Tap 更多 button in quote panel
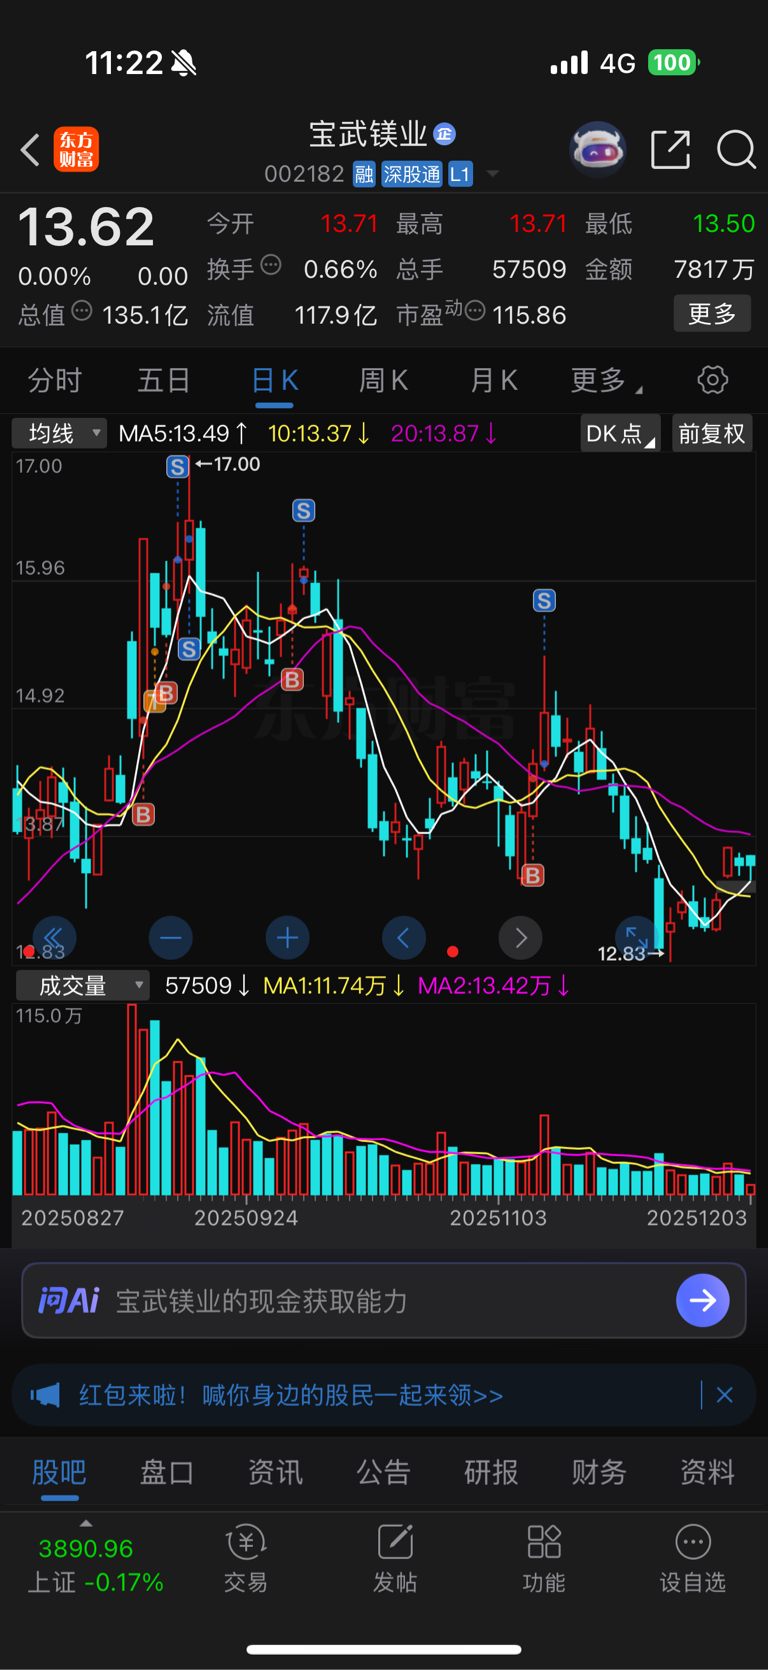768x1670 pixels. (712, 314)
